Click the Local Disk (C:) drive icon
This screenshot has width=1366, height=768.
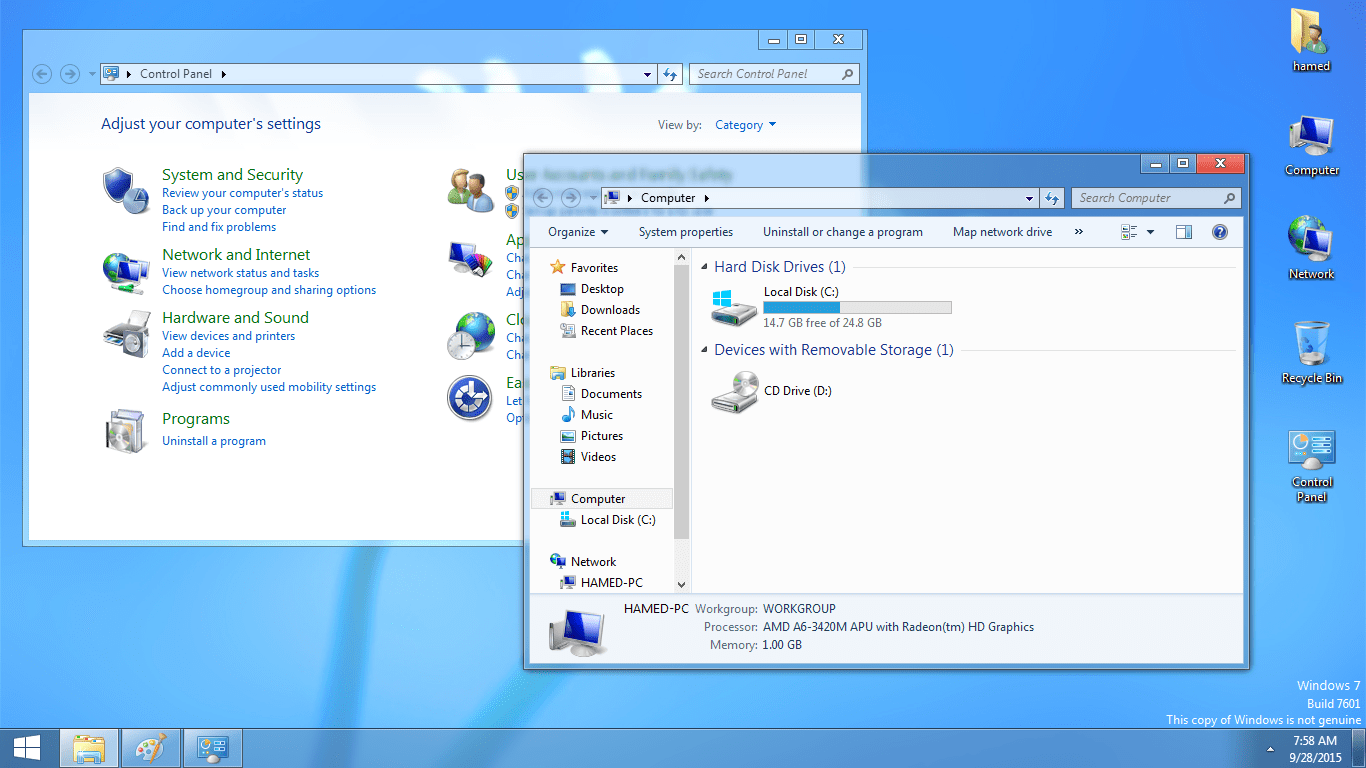pyautogui.click(x=734, y=307)
